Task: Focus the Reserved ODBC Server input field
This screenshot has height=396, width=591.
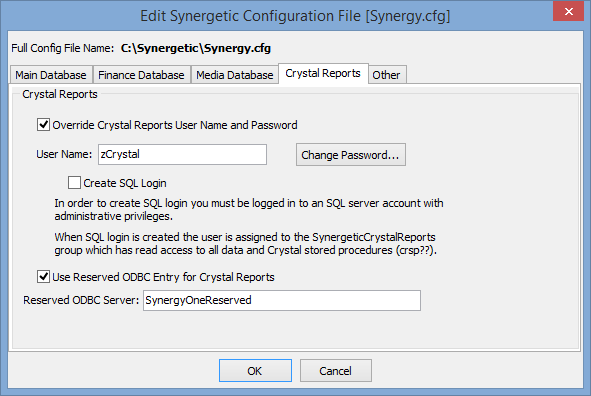Action: [282, 300]
